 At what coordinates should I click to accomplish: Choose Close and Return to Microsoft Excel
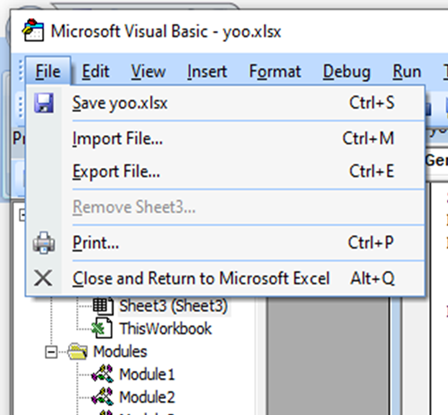click(225, 278)
